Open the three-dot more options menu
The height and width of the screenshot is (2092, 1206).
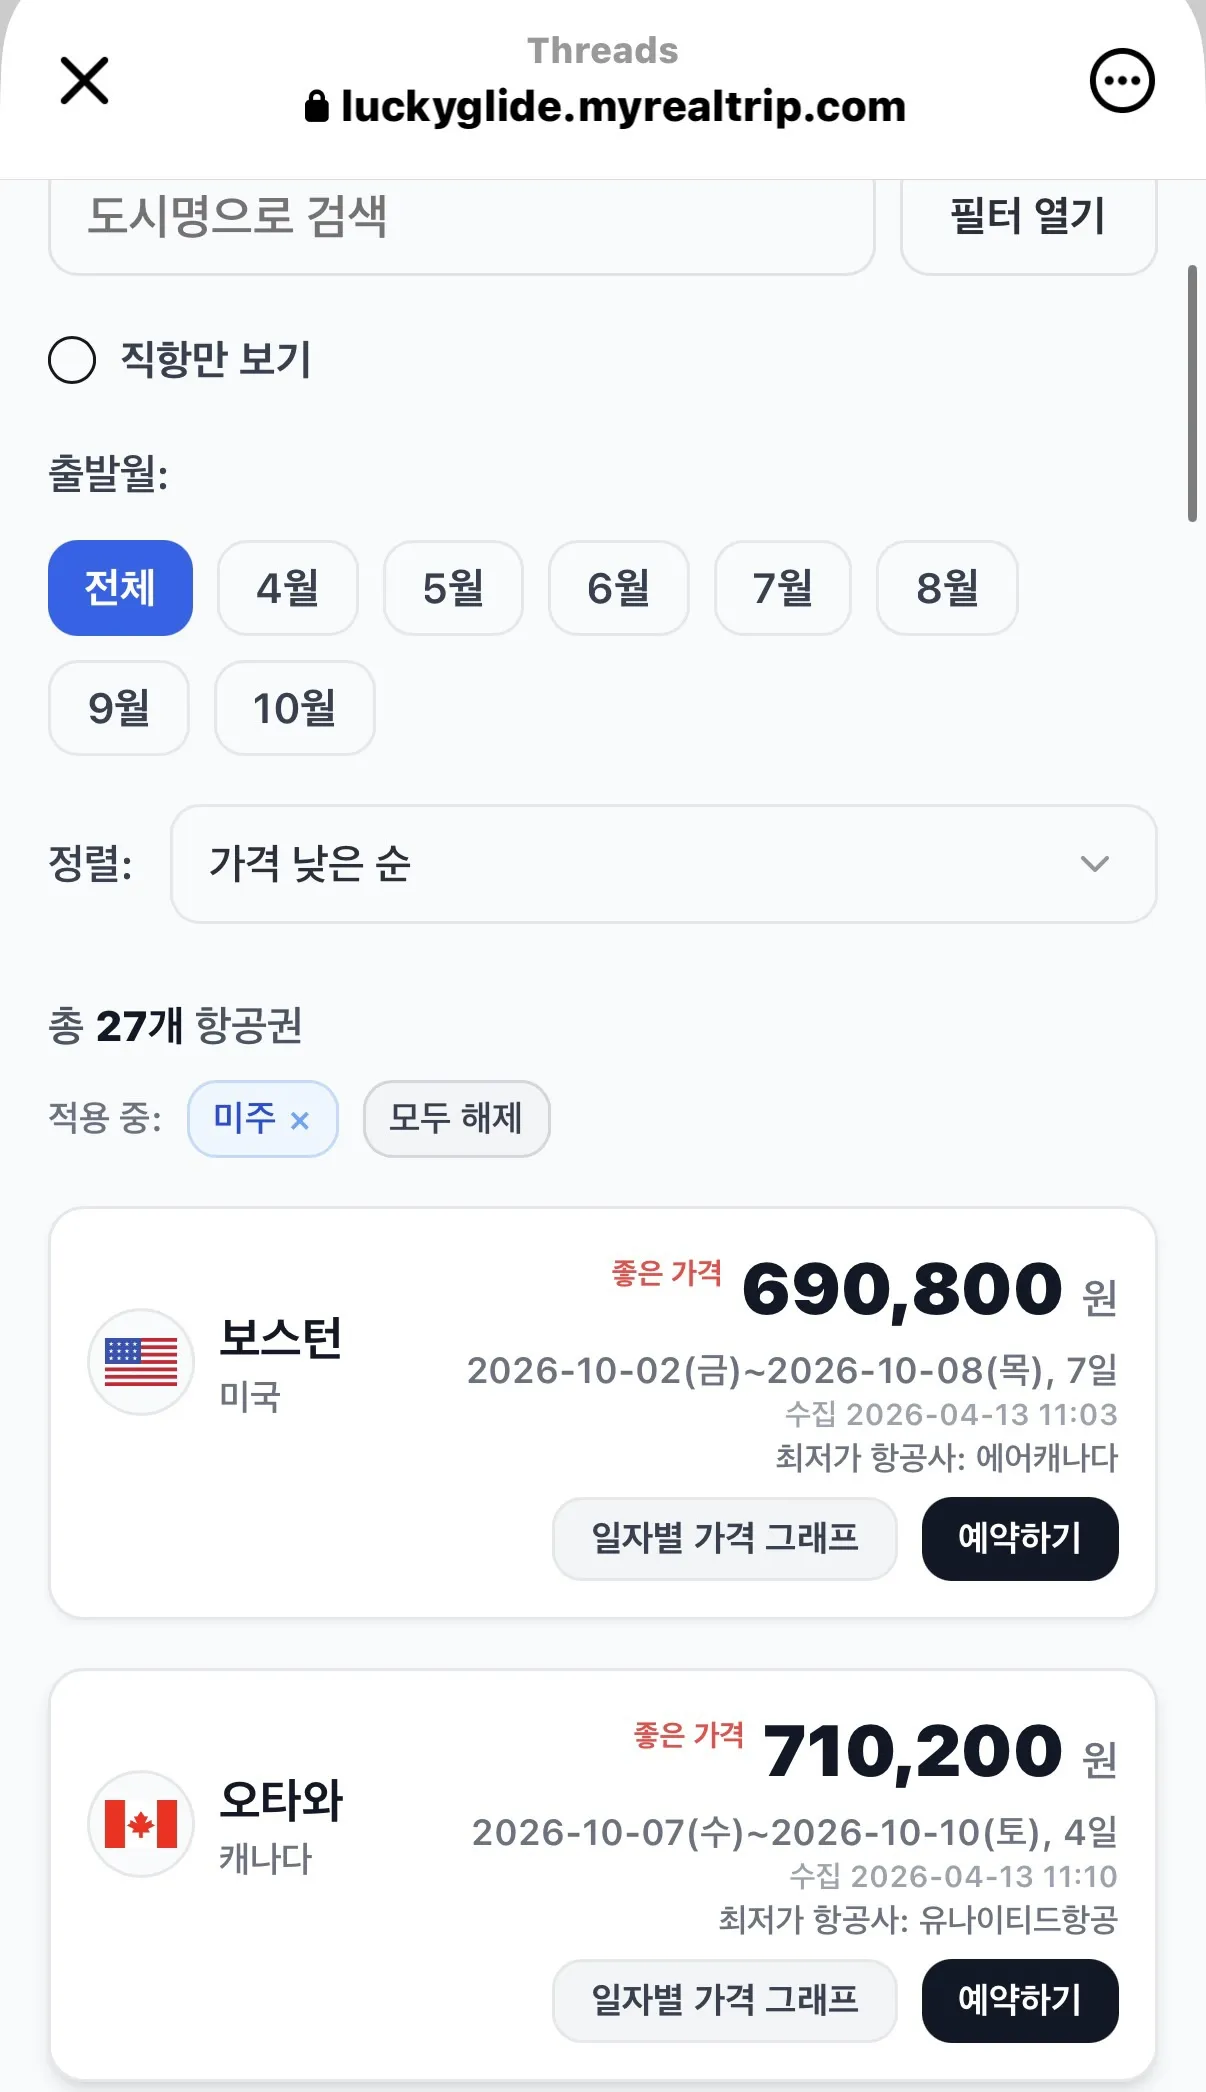click(x=1121, y=80)
